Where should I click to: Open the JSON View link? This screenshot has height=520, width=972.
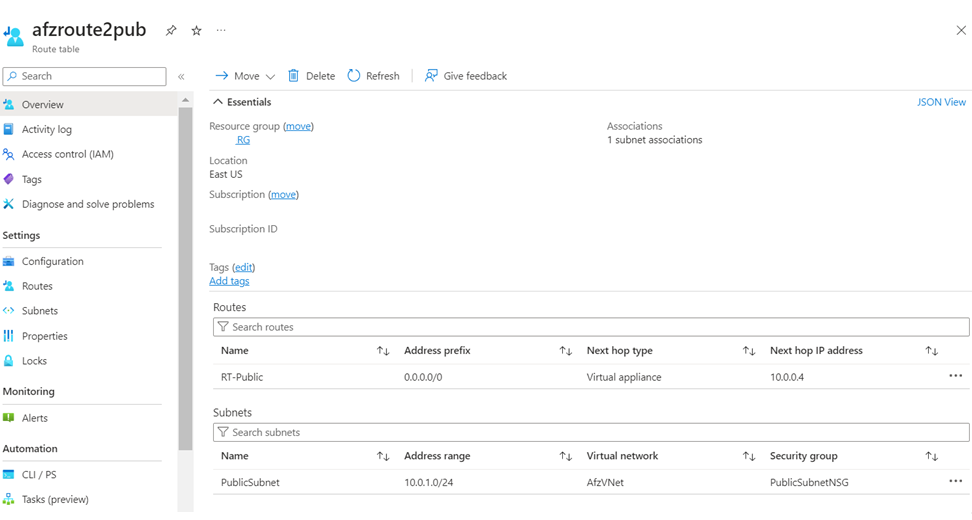pyautogui.click(x=941, y=102)
